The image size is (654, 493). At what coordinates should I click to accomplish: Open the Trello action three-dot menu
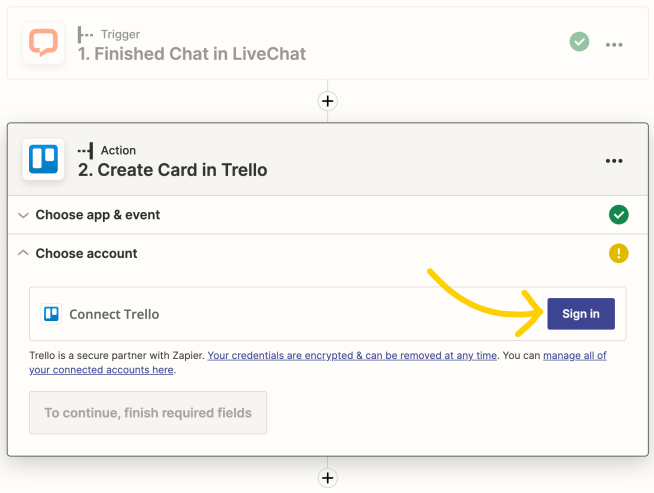click(614, 161)
